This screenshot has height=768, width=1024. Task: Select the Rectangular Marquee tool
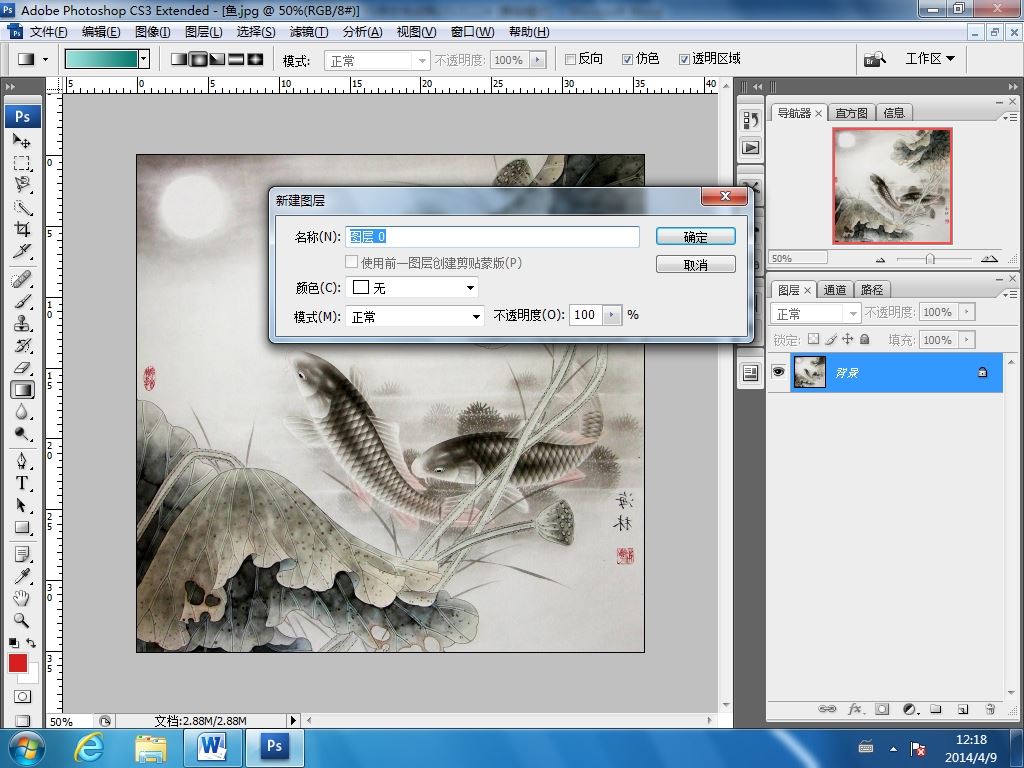22,163
